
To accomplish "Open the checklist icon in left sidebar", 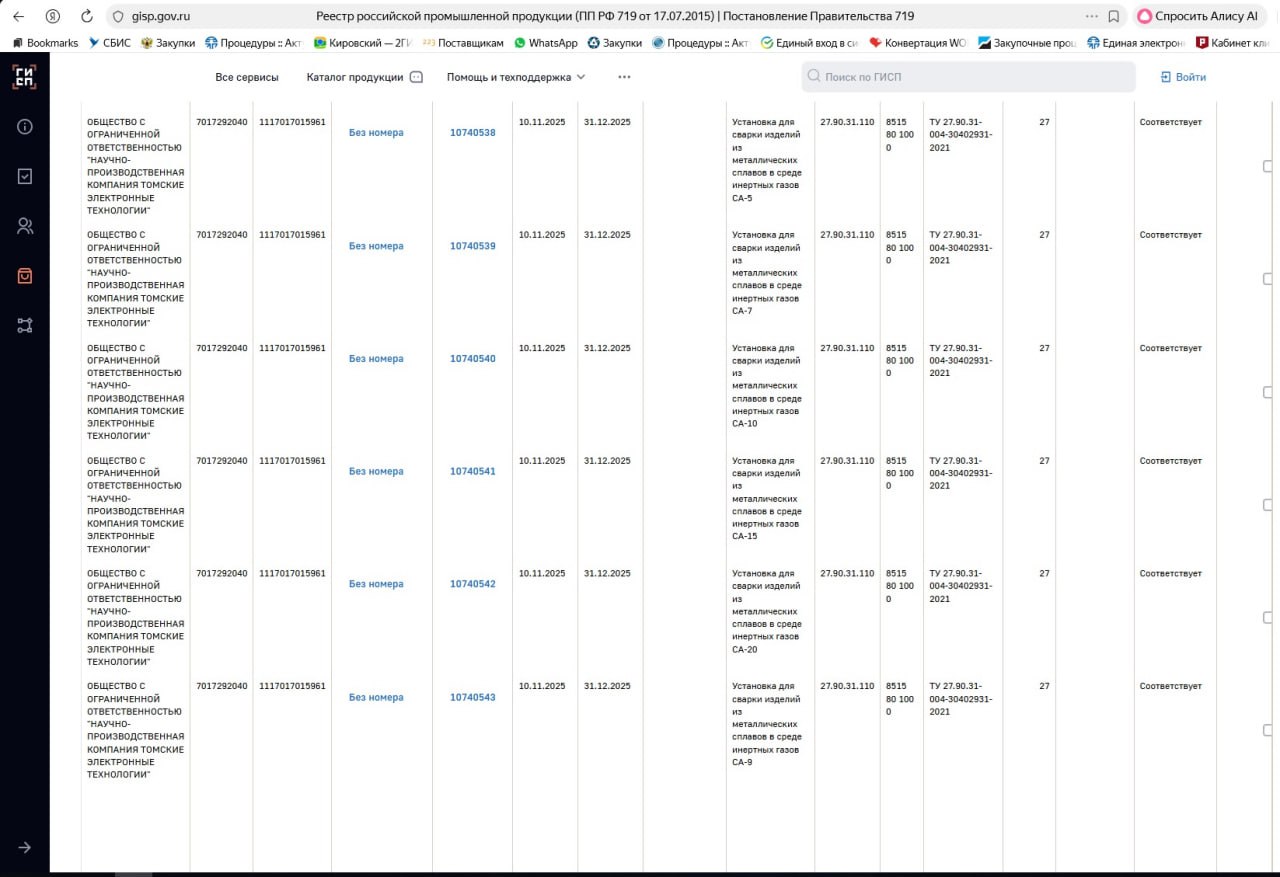I will coord(25,176).
